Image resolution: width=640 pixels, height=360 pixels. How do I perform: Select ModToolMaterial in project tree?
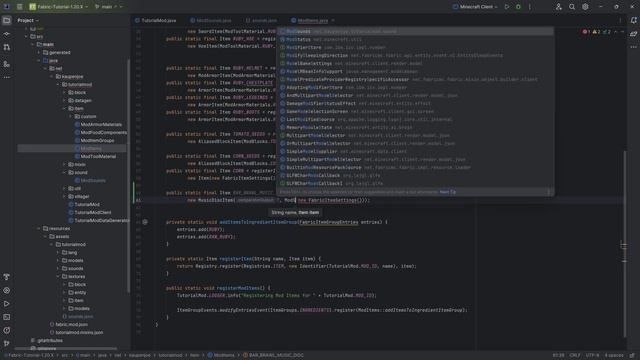(95, 156)
